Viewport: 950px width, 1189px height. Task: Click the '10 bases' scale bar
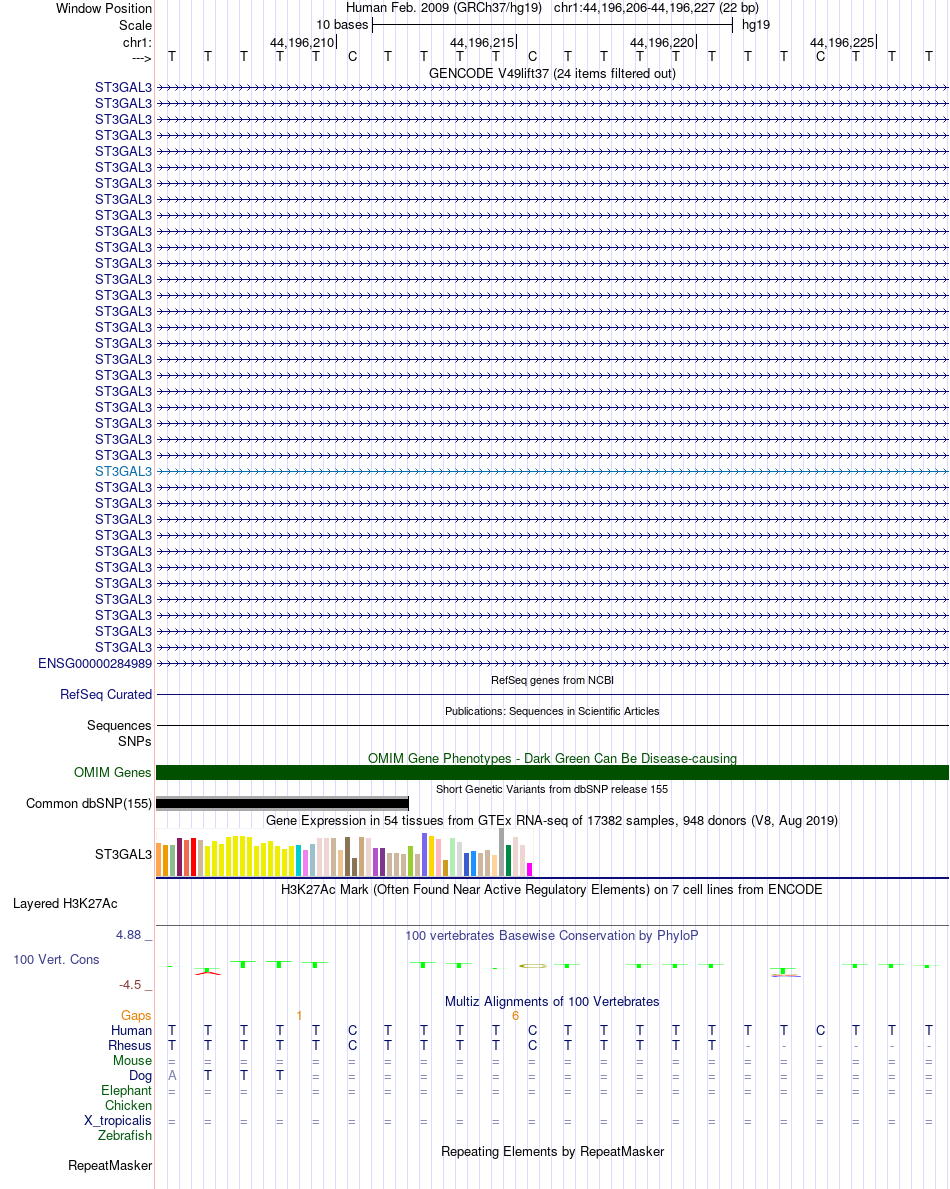pos(552,25)
